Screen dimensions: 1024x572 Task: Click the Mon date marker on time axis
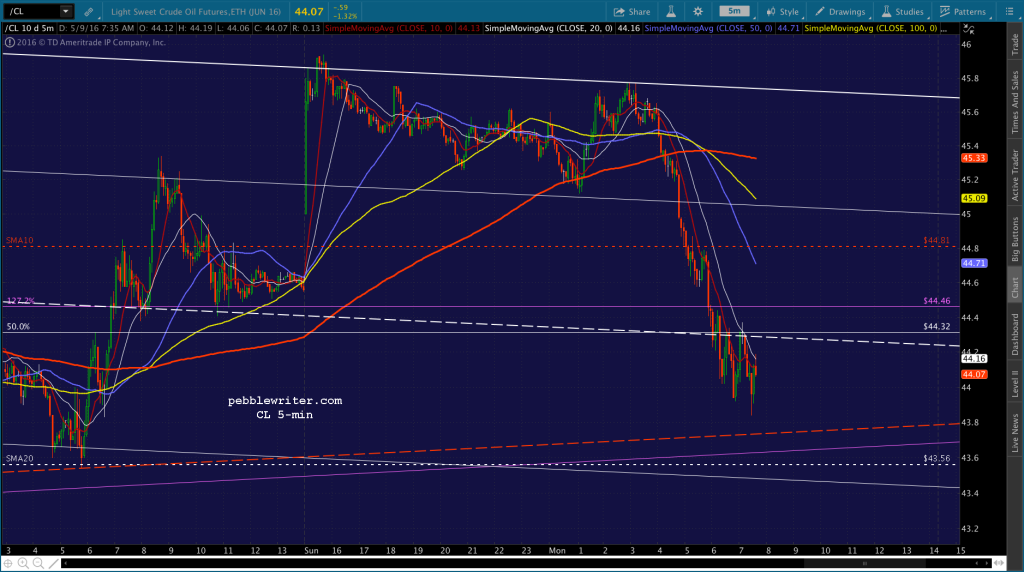pyautogui.click(x=557, y=550)
